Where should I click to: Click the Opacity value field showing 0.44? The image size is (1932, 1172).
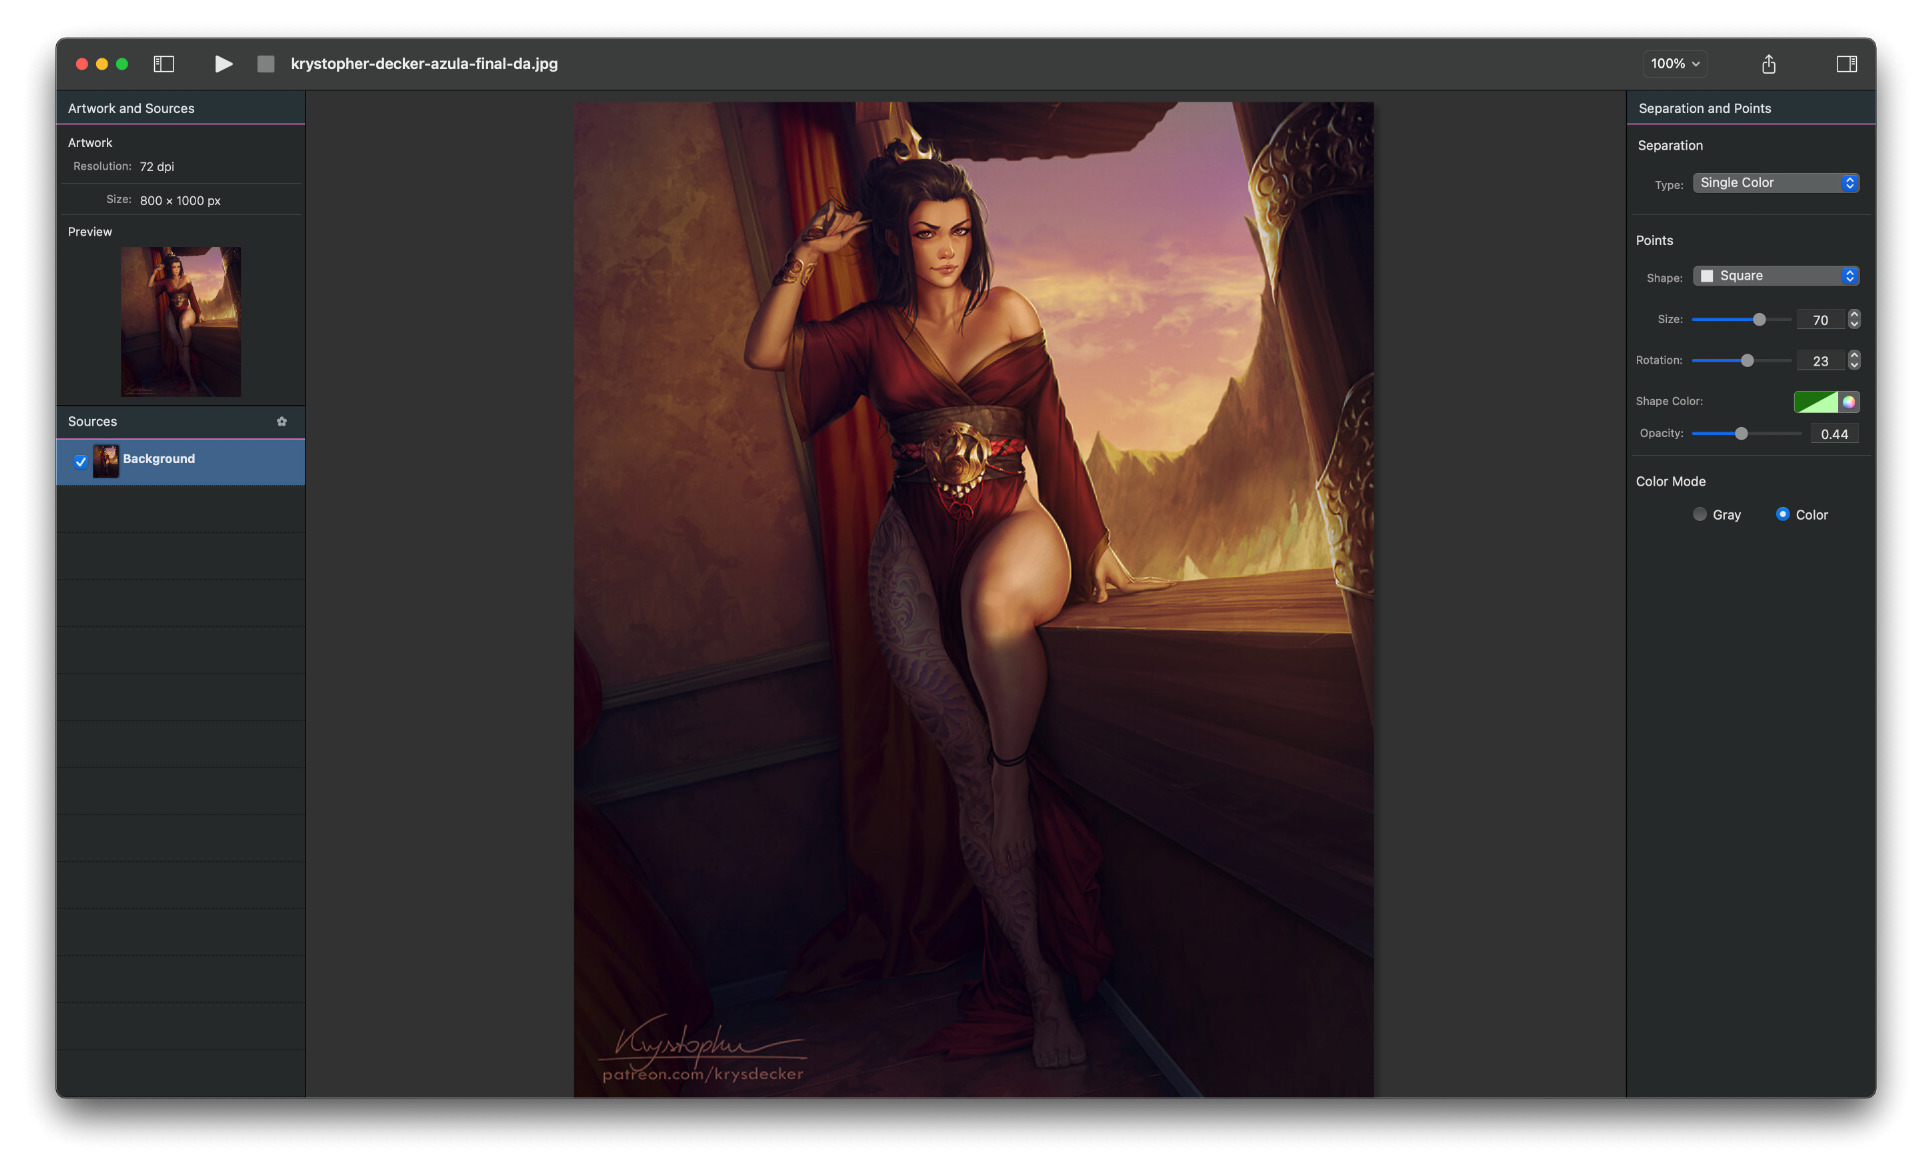click(x=1834, y=434)
